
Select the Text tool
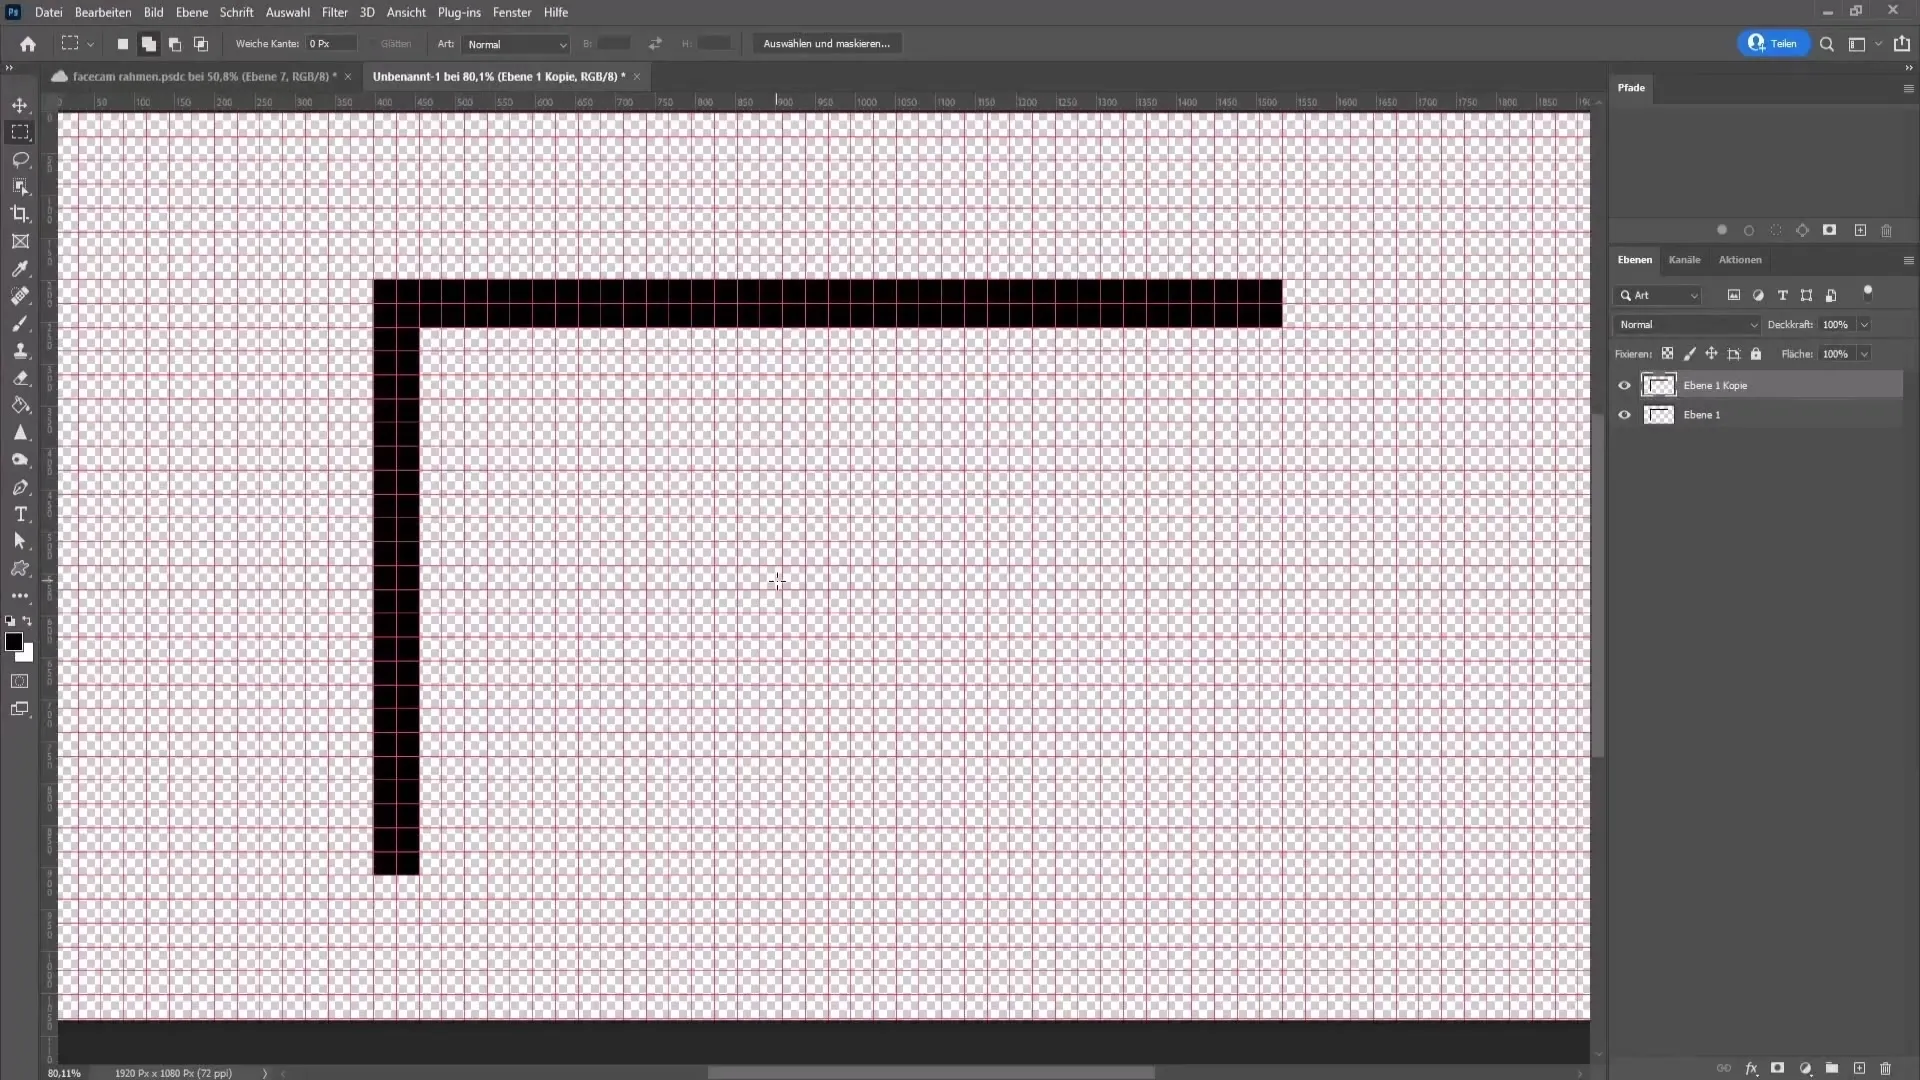pyautogui.click(x=20, y=514)
